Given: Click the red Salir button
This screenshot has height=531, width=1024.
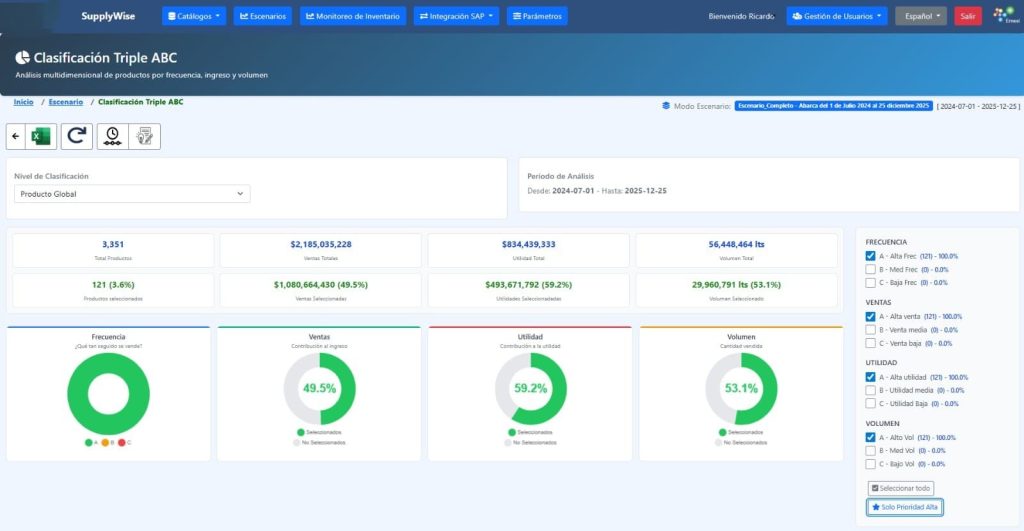Looking at the screenshot, I should tap(967, 16).
